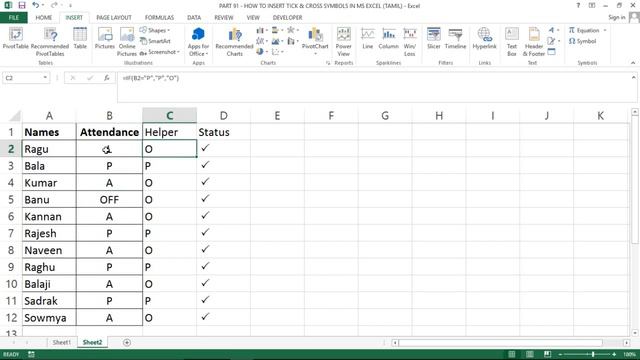Undo the last action

pos(36,5)
